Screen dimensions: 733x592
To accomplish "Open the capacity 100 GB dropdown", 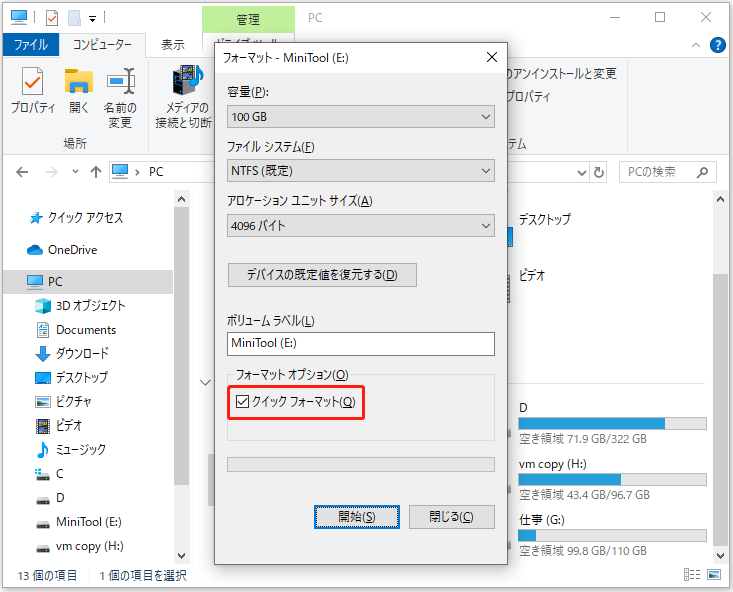I will coord(360,116).
